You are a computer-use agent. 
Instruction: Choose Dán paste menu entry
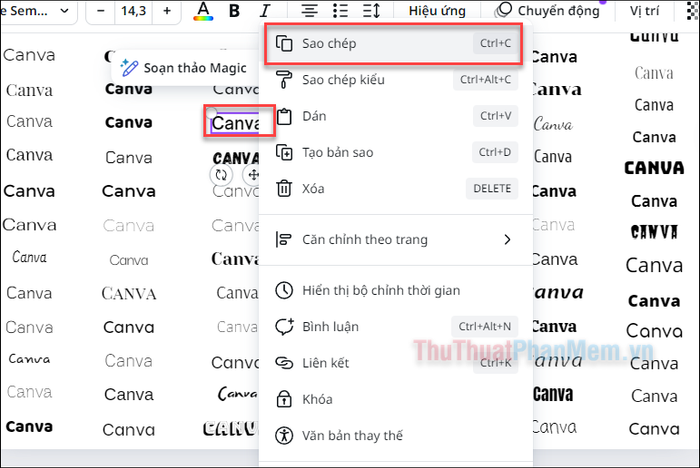click(396, 116)
